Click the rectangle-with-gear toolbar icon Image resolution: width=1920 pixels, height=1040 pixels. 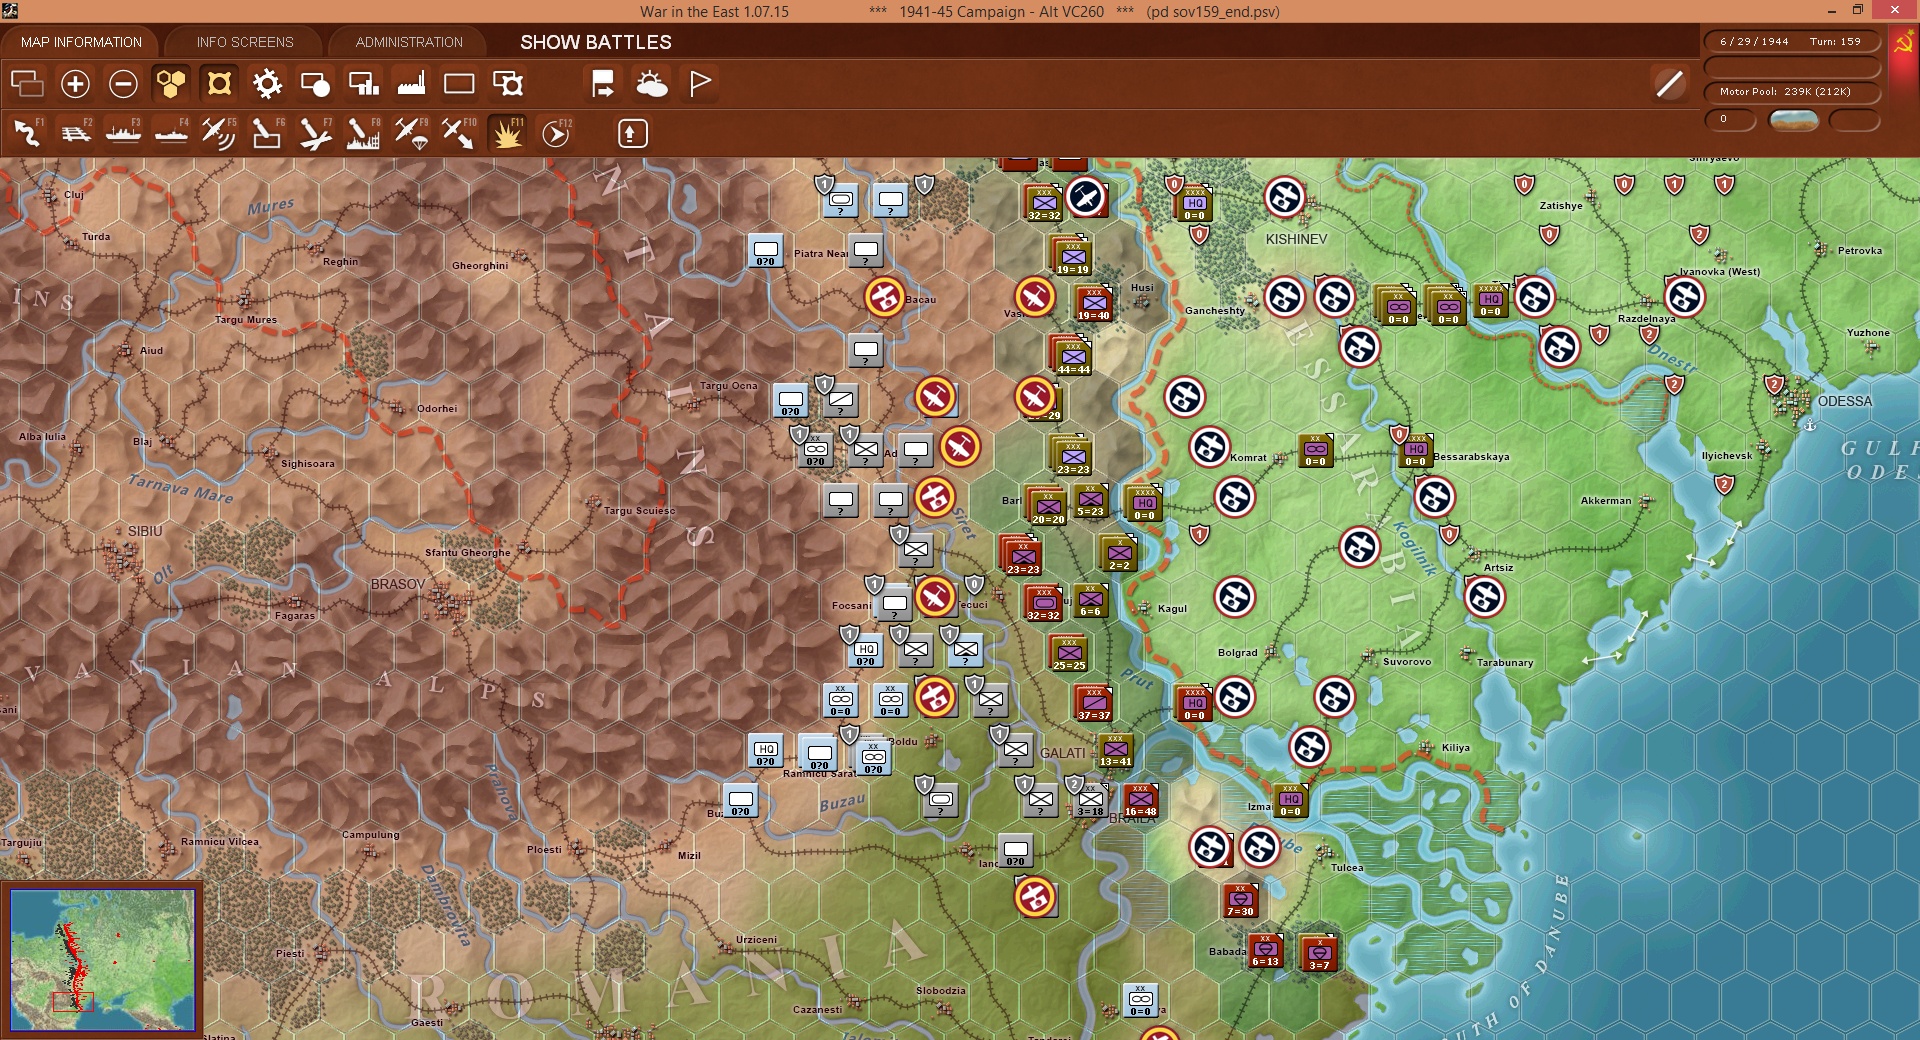pos(508,84)
